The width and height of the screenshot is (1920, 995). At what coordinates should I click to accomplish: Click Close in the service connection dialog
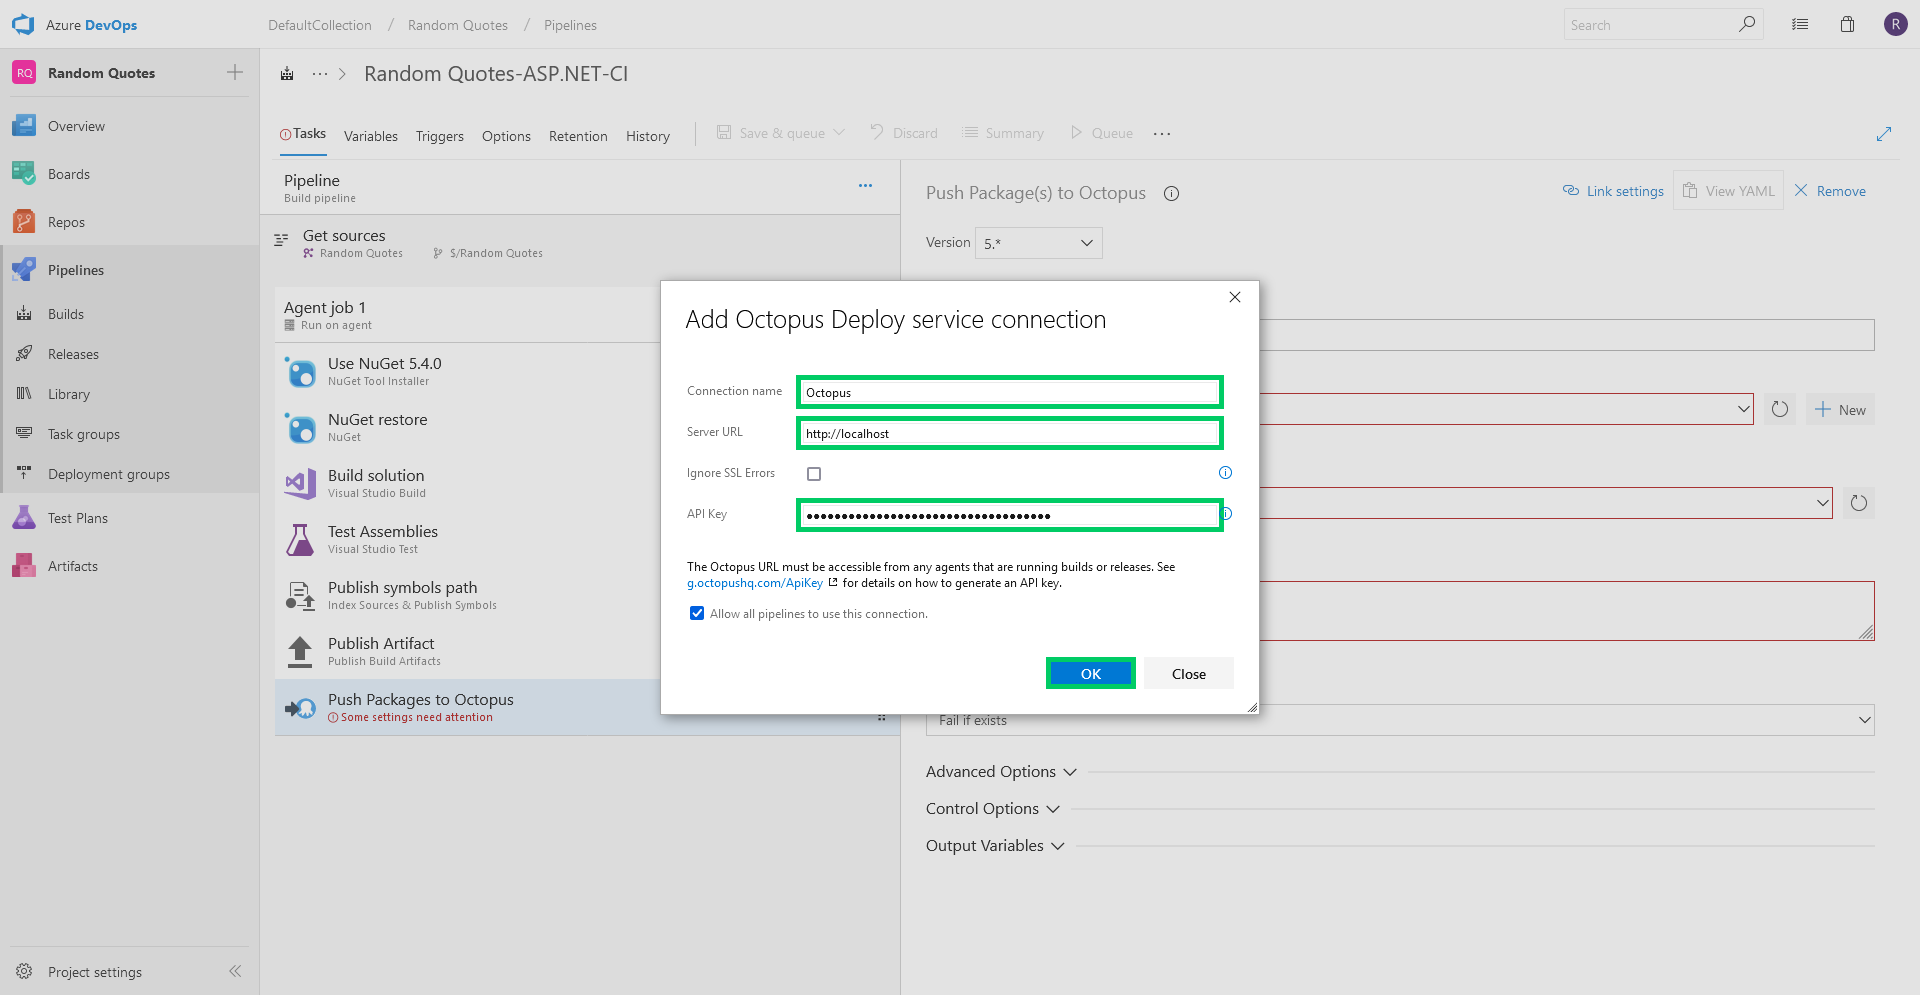(x=1188, y=673)
